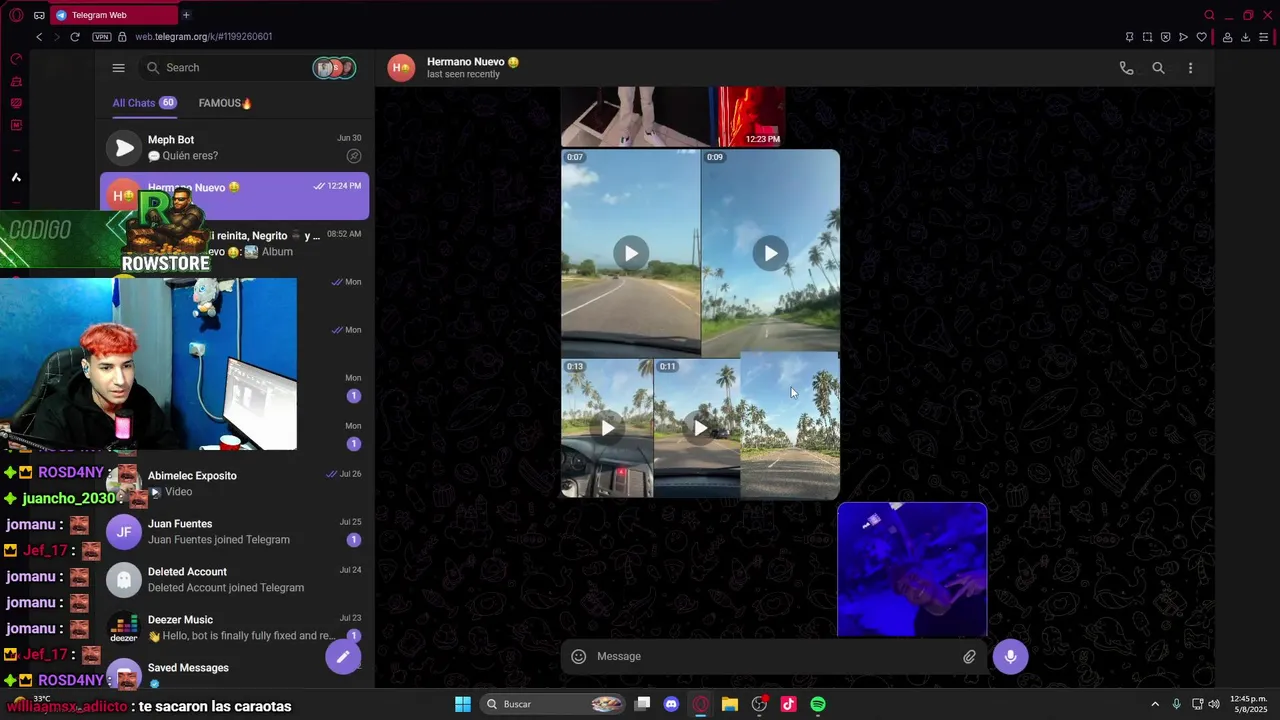Open the Juan Fuentes chat
The height and width of the screenshot is (720, 1280).
pyautogui.click(x=234, y=532)
